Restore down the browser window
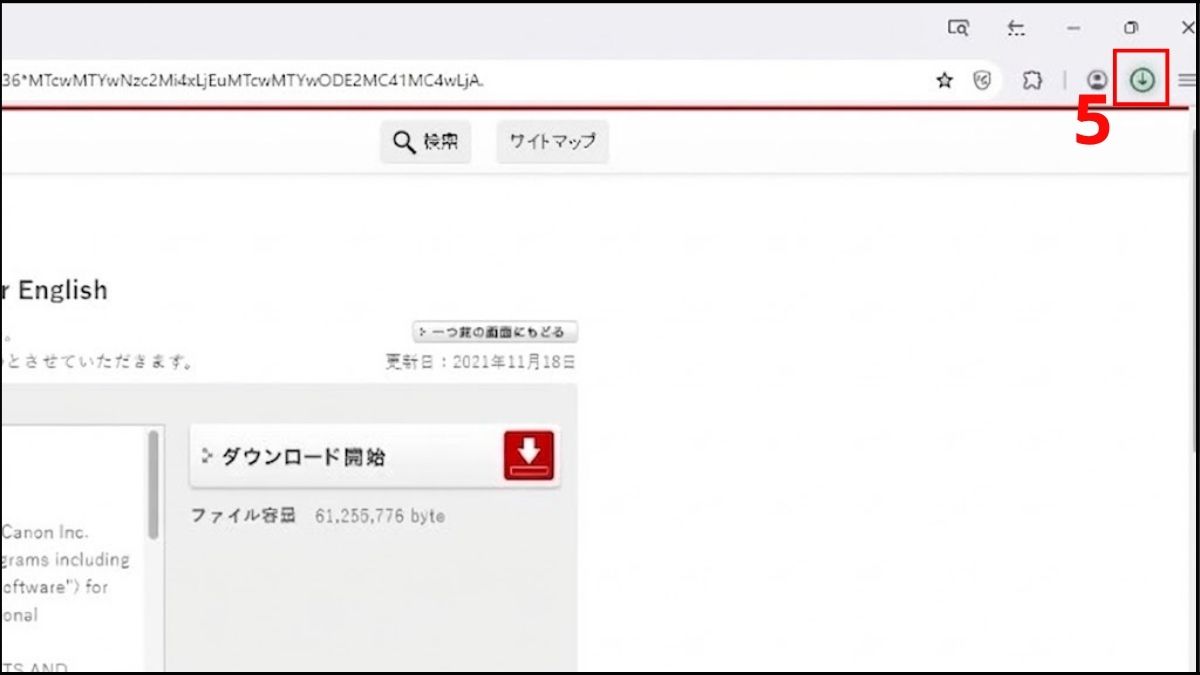Screen dimensions: 1200x675 pyautogui.click(x=1131, y=28)
